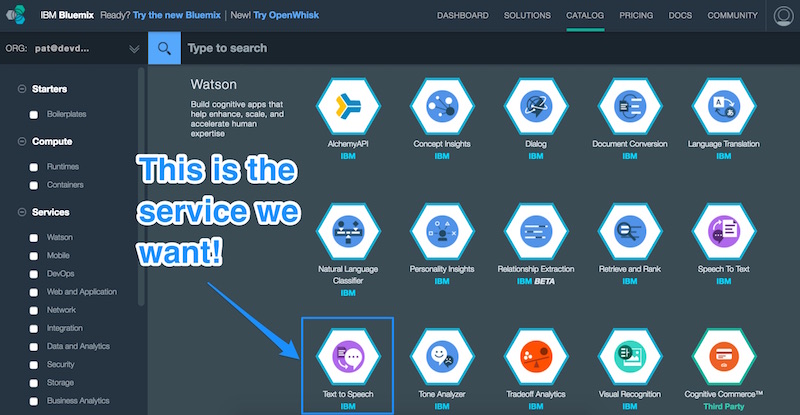Click the Third Party label under Cognitive Commerce
800x415 pixels.
[723, 406]
